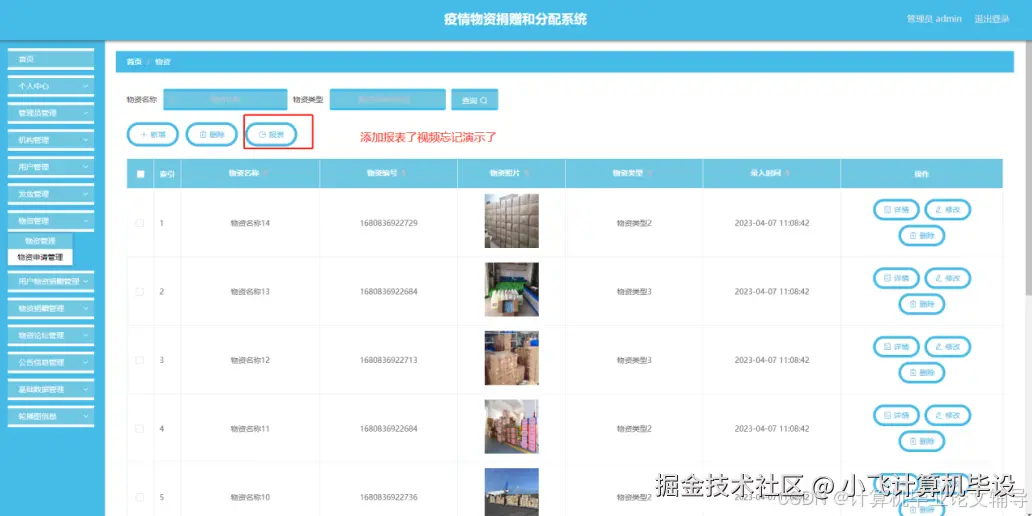
Task: Expand the 公告信息管理 sidebar menu
Action: click(51, 363)
